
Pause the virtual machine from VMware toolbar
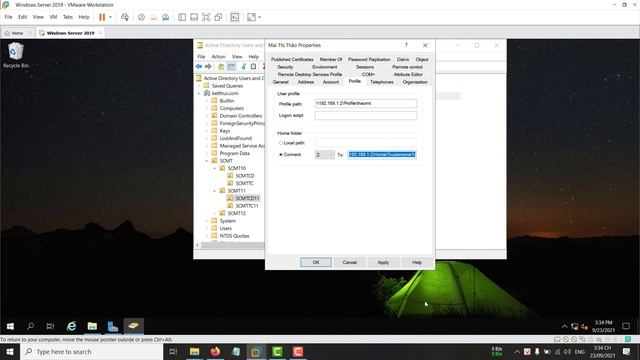pyautogui.click(x=102, y=17)
